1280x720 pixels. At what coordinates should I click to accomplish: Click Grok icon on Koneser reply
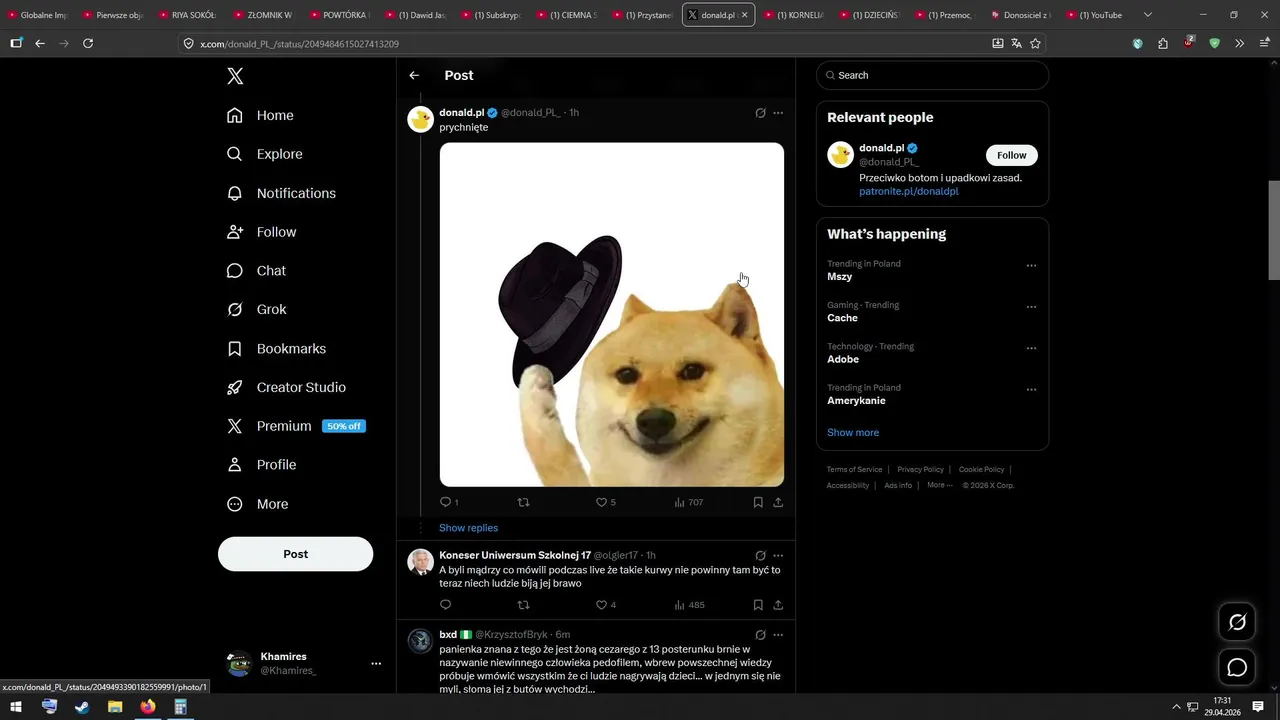click(x=760, y=555)
